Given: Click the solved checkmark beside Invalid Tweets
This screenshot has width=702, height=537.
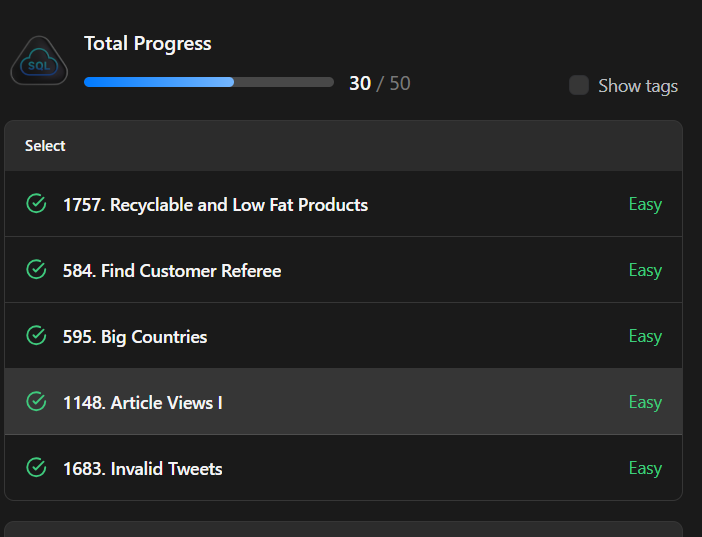Looking at the screenshot, I should pos(36,468).
